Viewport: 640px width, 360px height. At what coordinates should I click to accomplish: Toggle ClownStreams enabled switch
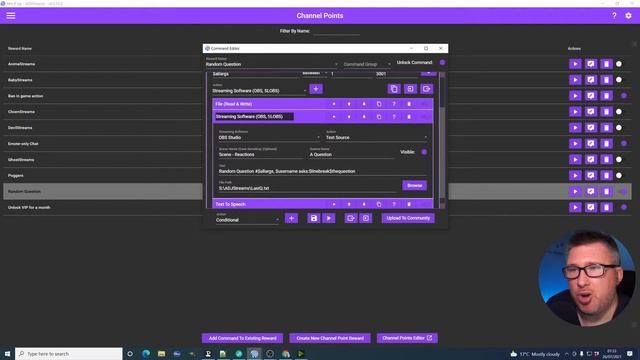[619, 112]
